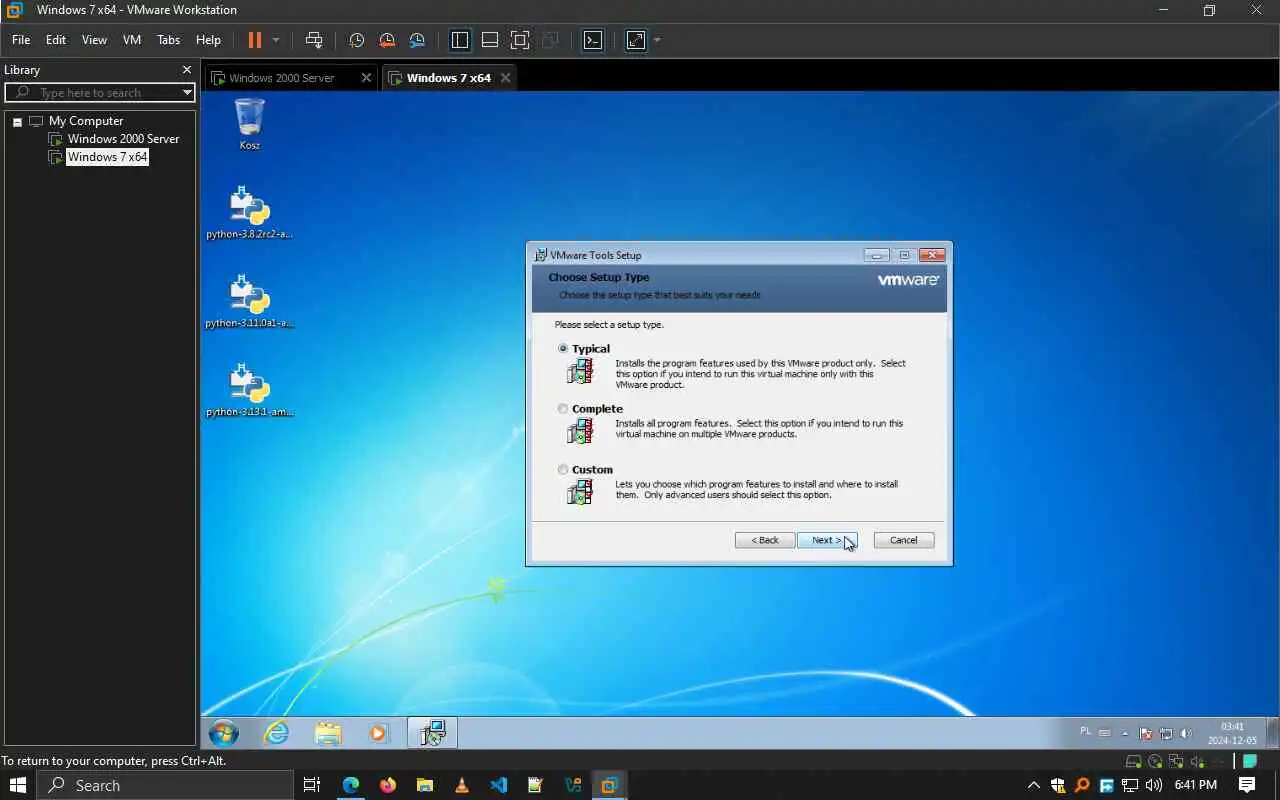1280x800 pixels.
Task: Cancel the VMware Tools Setup
Action: coord(904,540)
